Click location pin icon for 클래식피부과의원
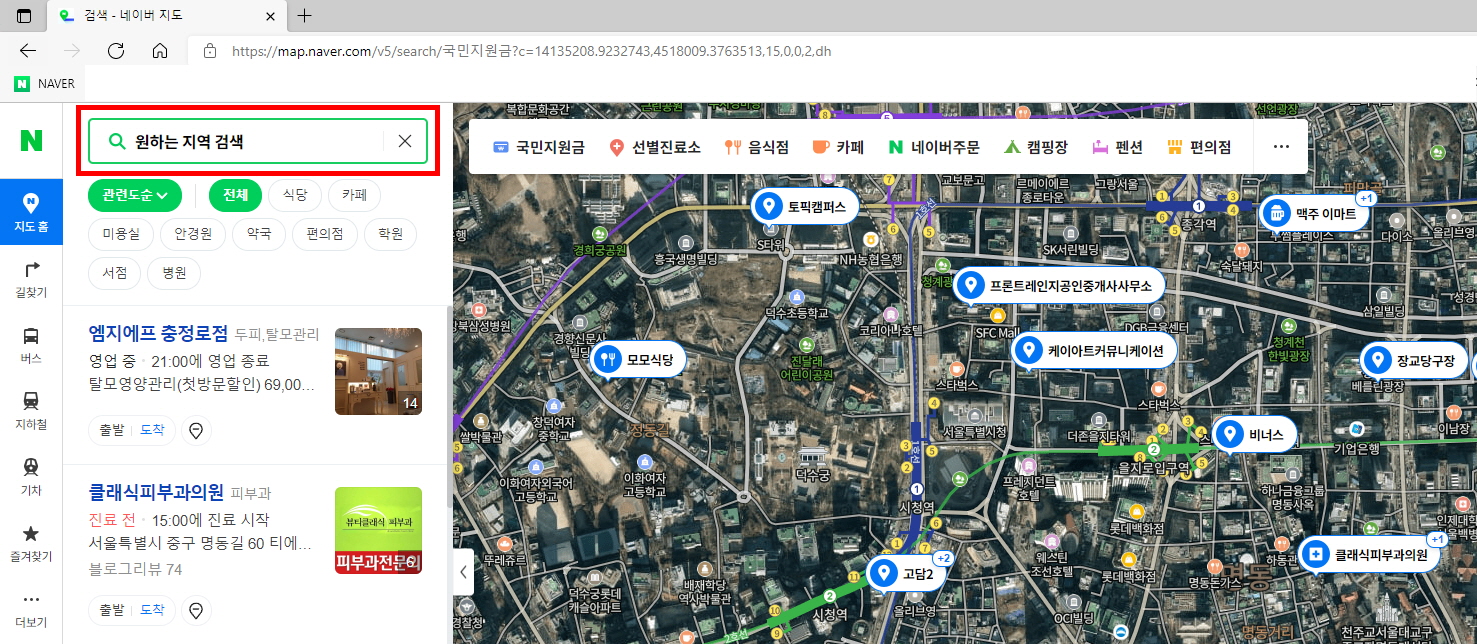The width and height of the screenshot is (1477, 644). [196, 610]
